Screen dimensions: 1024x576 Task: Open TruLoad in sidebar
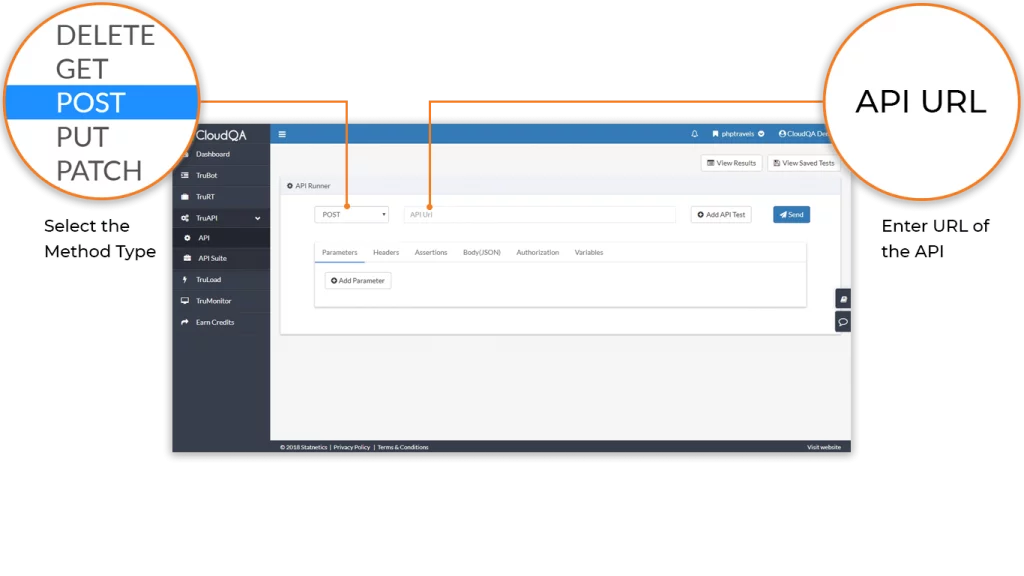[x=221, y=280]
